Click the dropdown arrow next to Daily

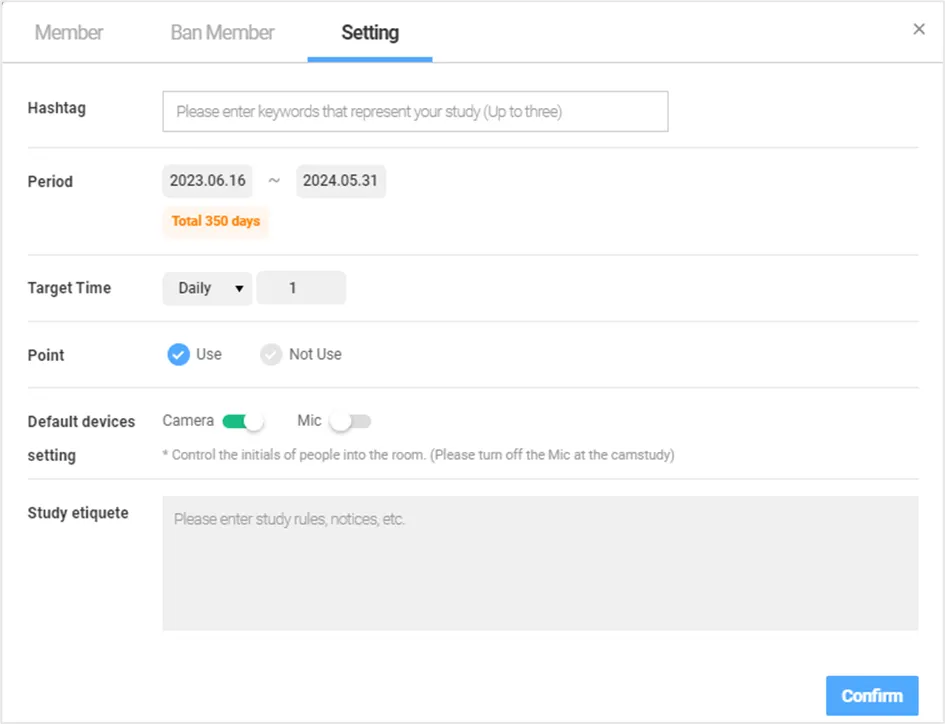(239, 289)
